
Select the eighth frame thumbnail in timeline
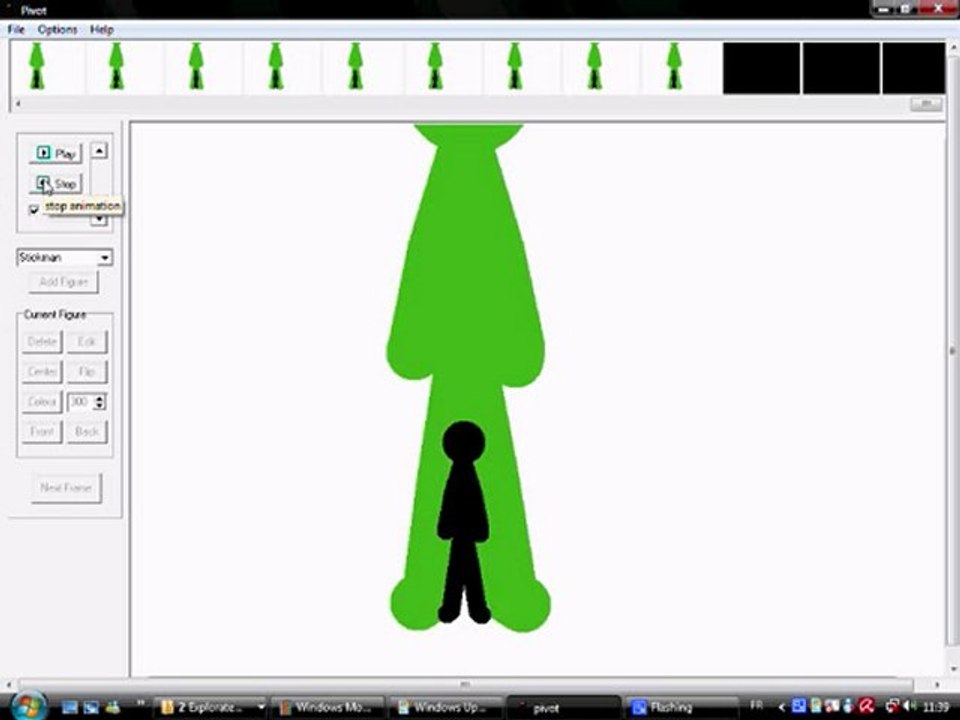point(602,67)
